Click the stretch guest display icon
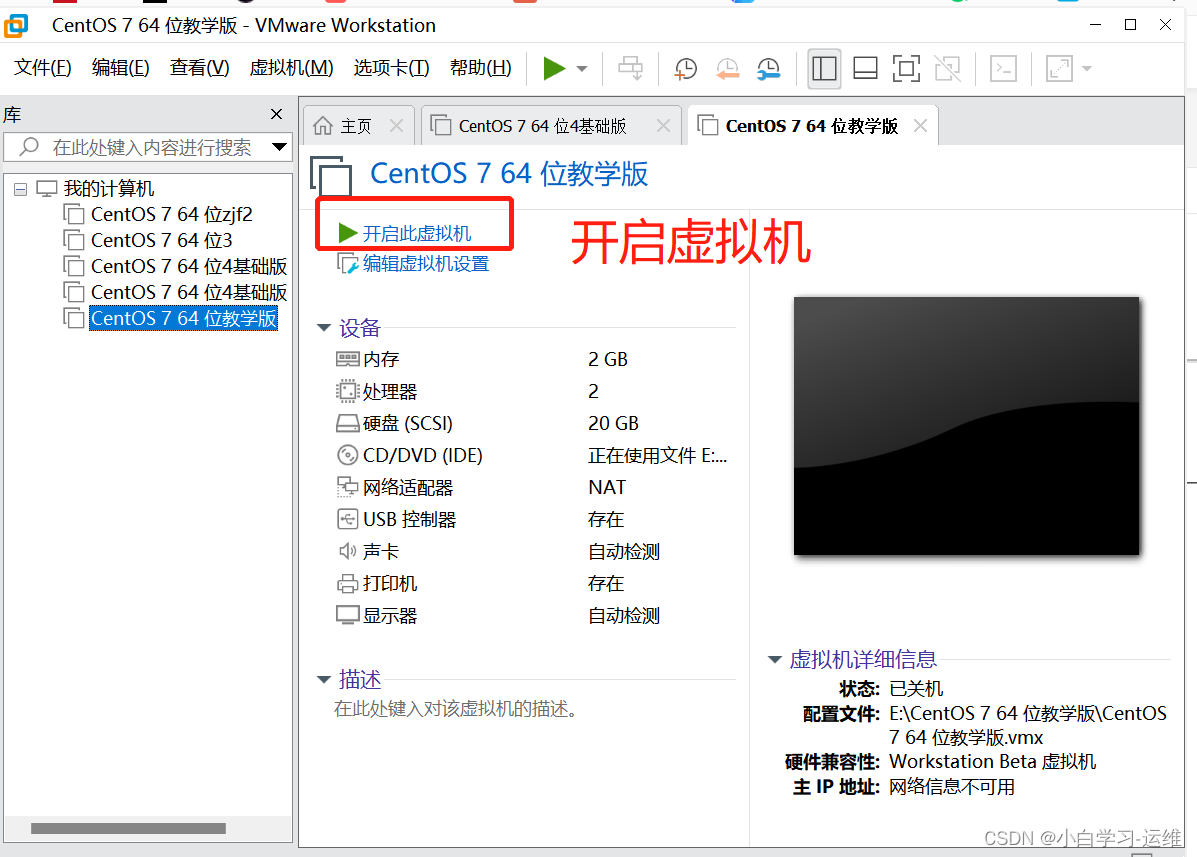This screenshot has width=1197, height=857. (1059, 69)
